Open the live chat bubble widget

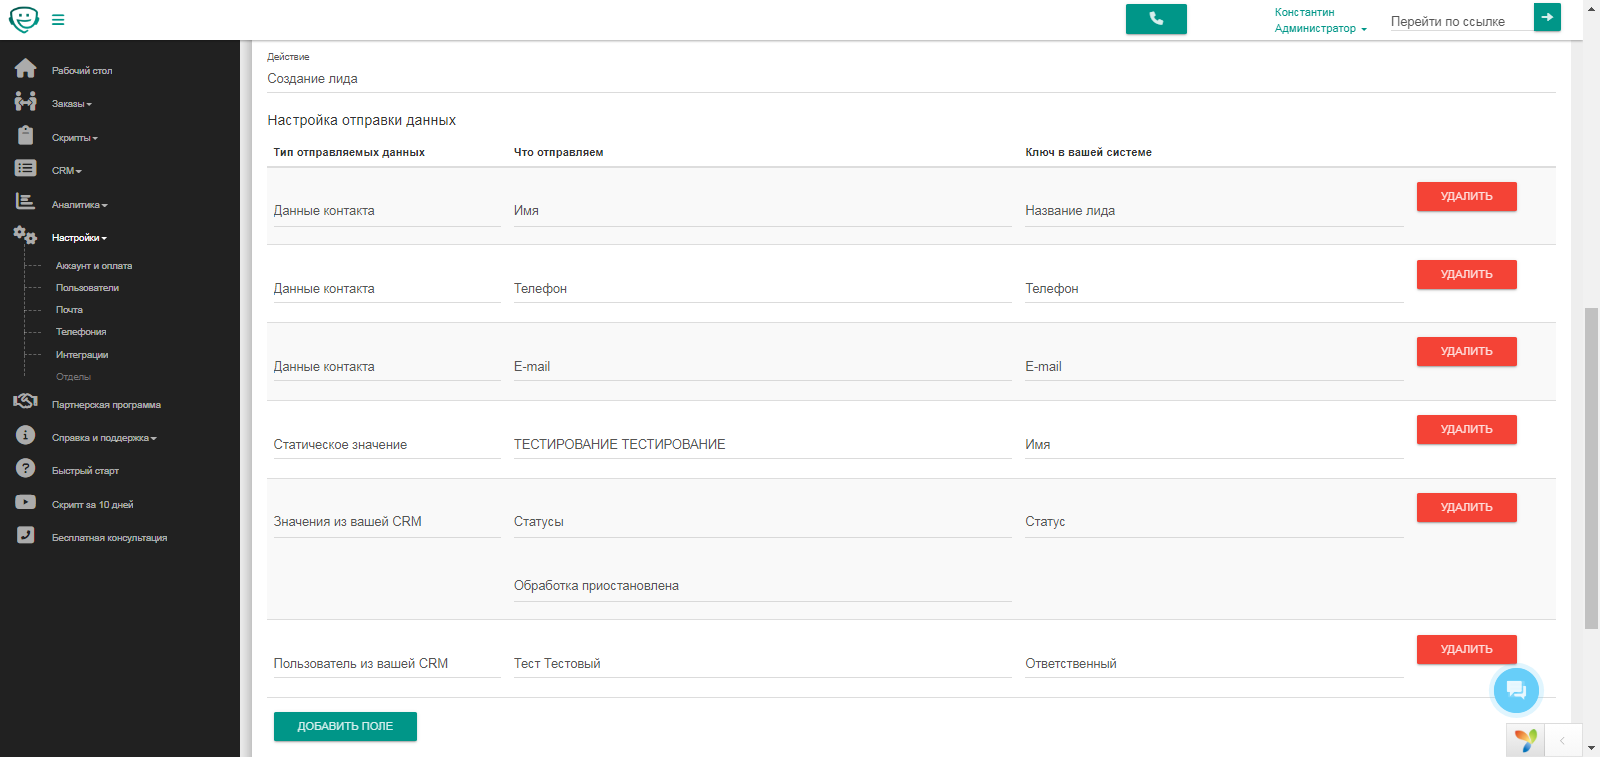pyautogui.click(x=1516, y=690)
